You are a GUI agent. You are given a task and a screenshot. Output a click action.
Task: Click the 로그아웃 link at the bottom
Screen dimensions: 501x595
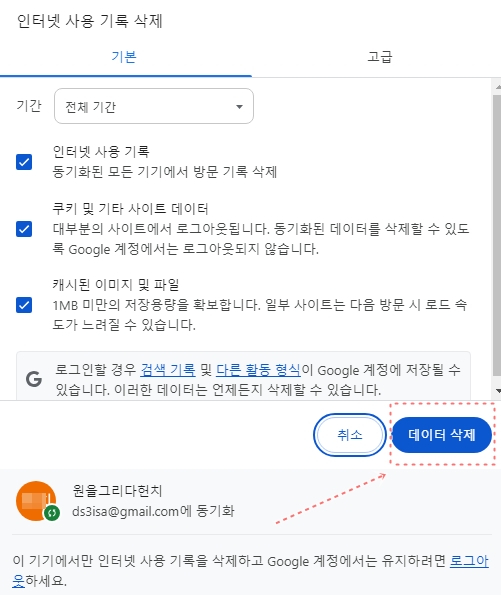(469, 561)
